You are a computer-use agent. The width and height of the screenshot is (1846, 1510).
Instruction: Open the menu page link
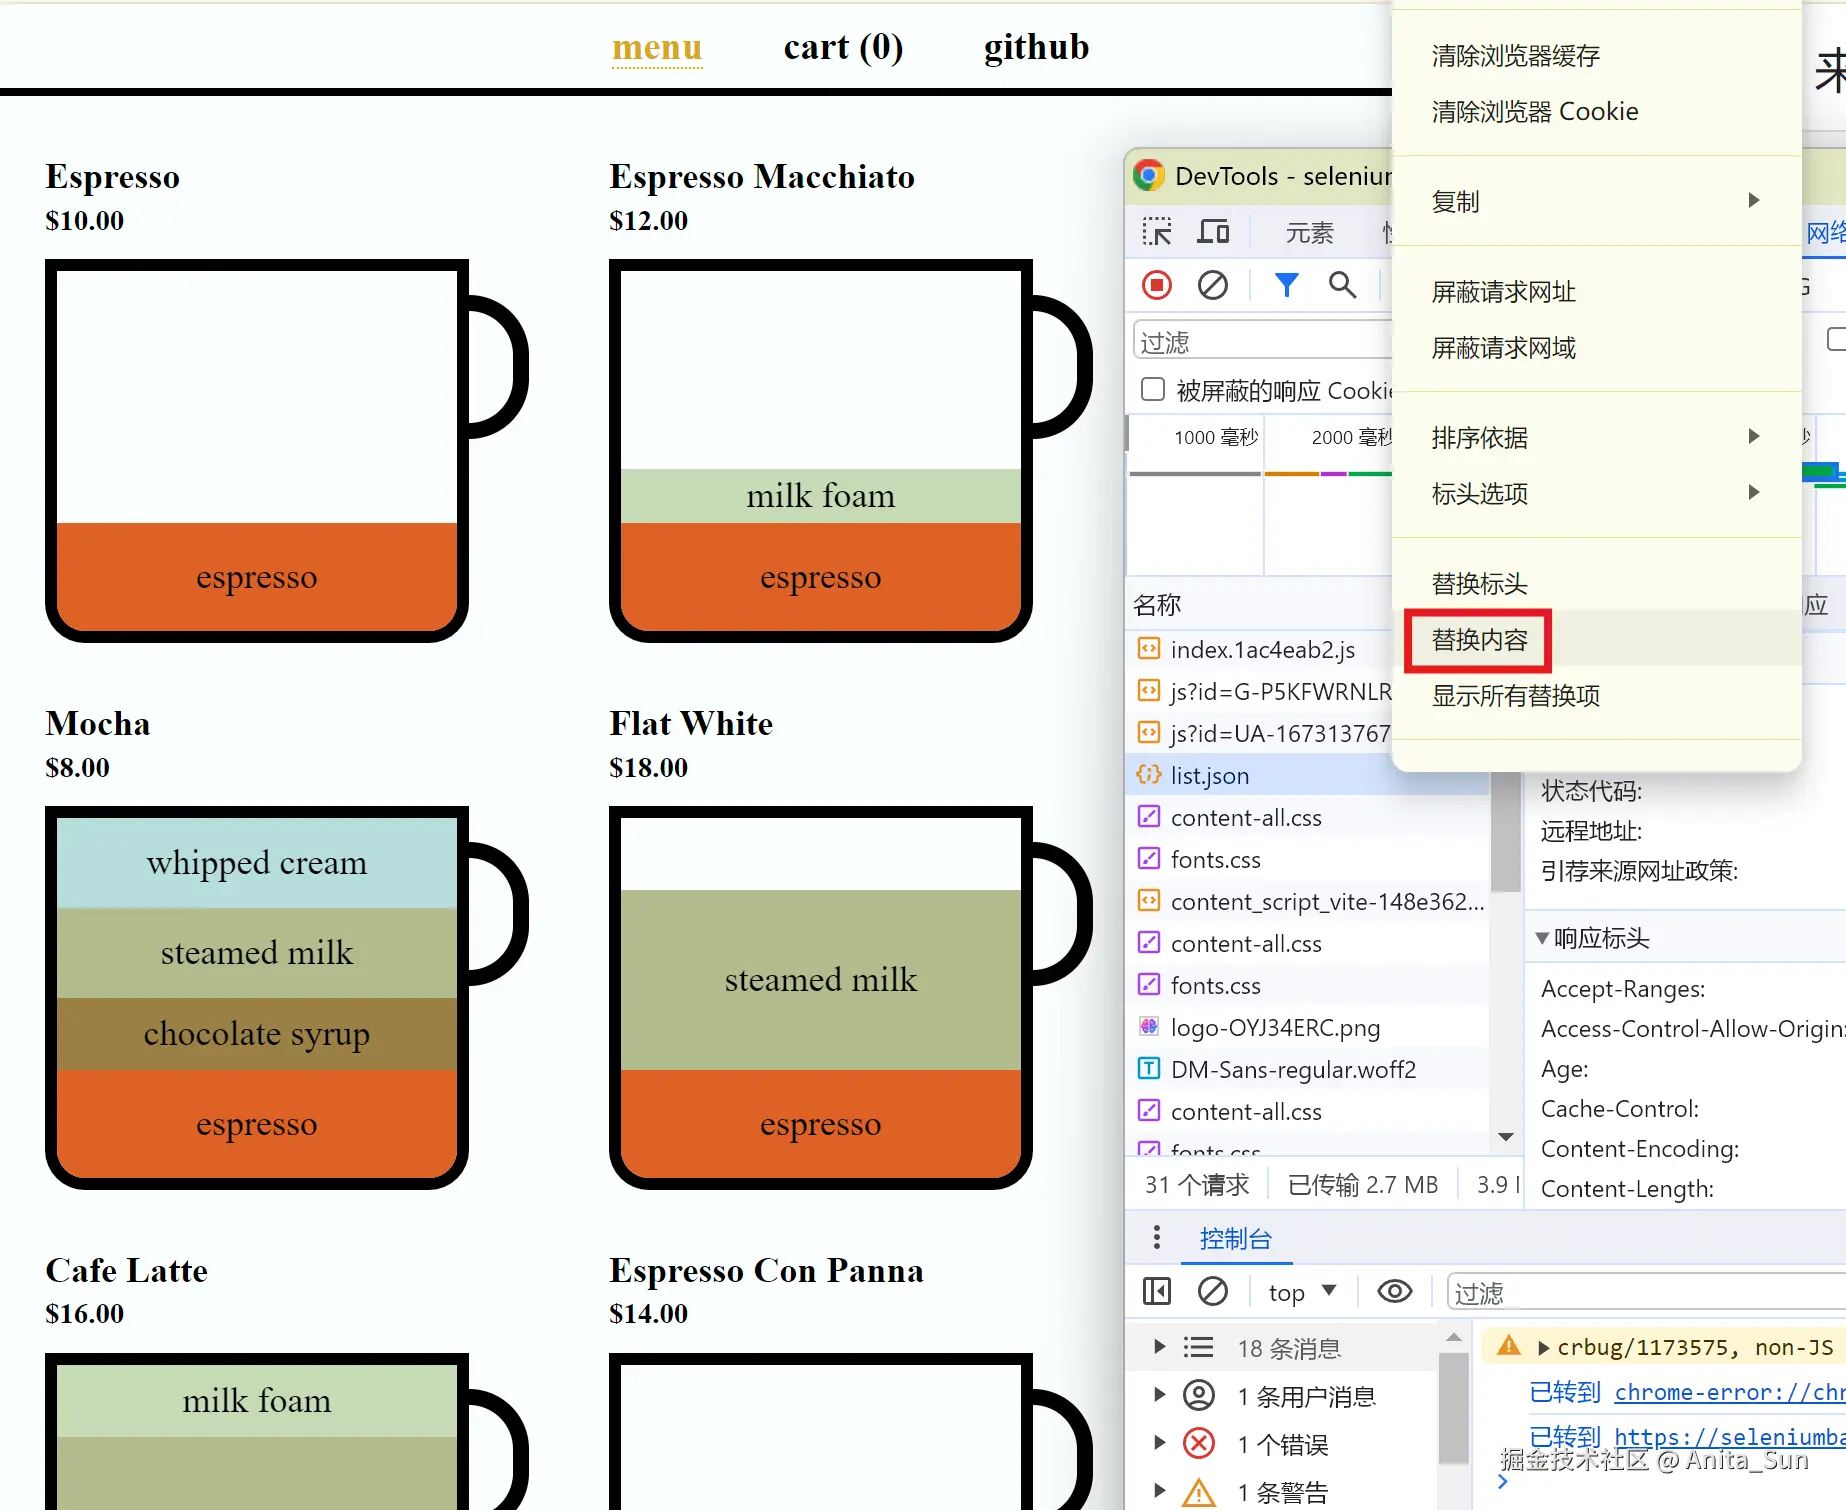657,47
